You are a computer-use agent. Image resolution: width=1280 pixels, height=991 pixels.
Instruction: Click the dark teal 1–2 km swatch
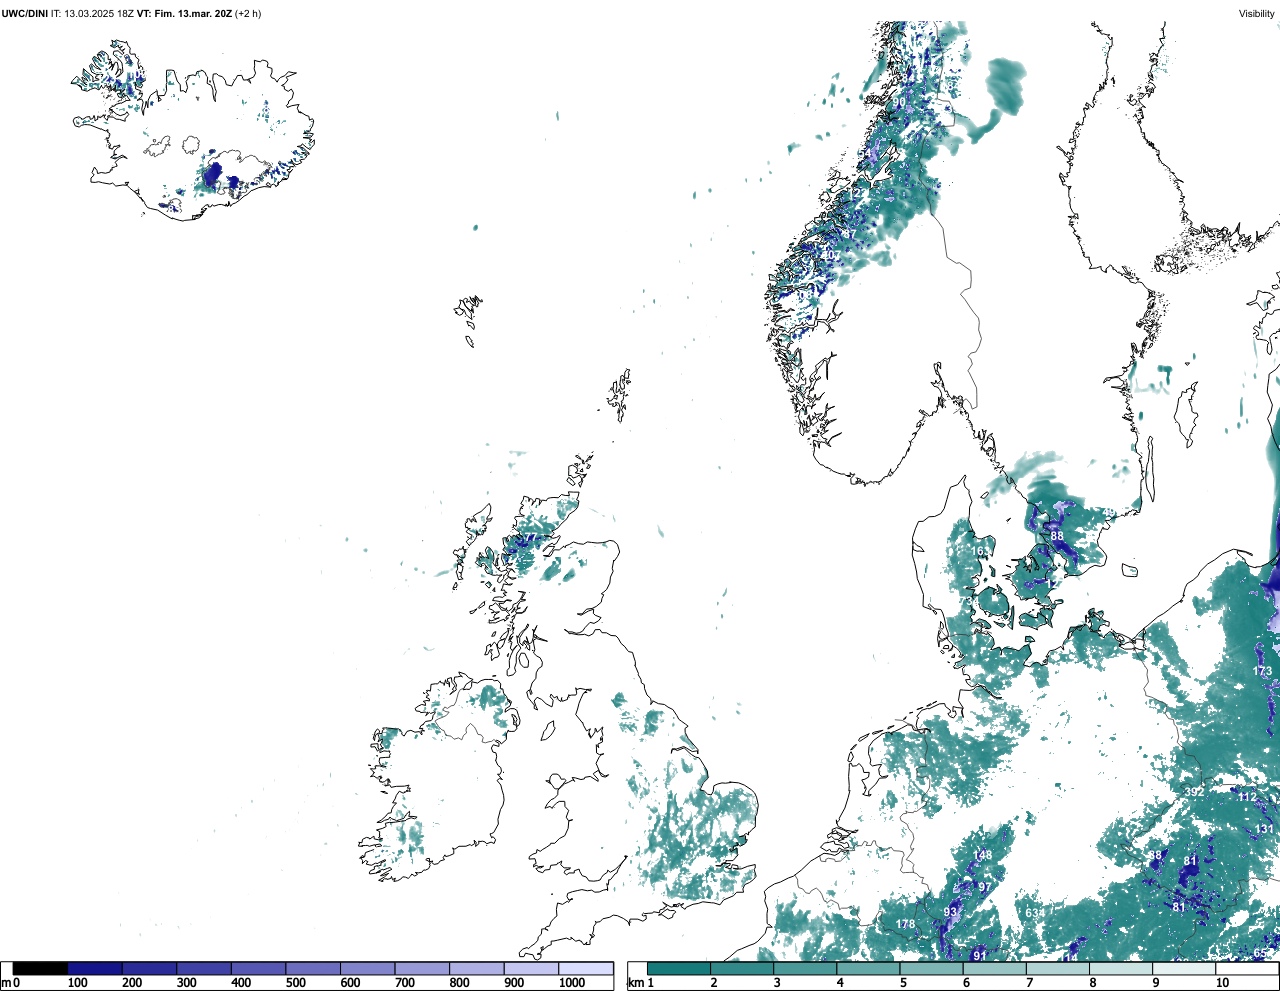click(x=680, y=969)
